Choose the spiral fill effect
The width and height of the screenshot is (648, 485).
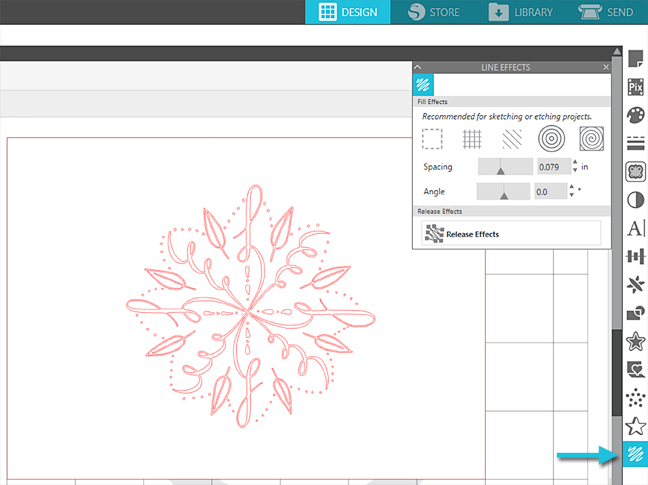point(591,138)
